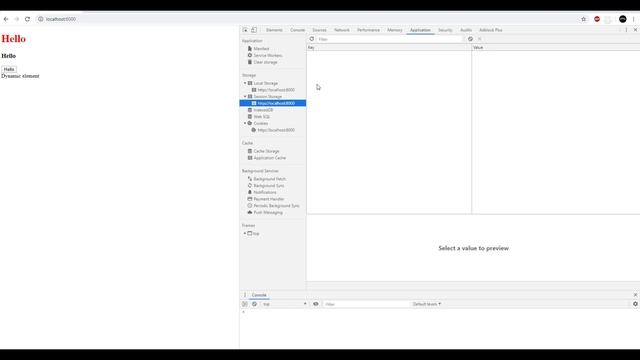The width and height of the screenshot is (640, 360).
Task: Click the Key column header
Action: tap(389, 48)
